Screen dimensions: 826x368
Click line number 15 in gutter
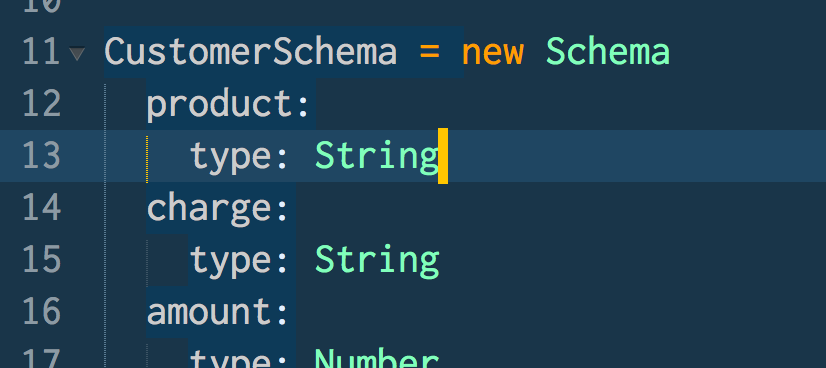(x=42, y=260)
